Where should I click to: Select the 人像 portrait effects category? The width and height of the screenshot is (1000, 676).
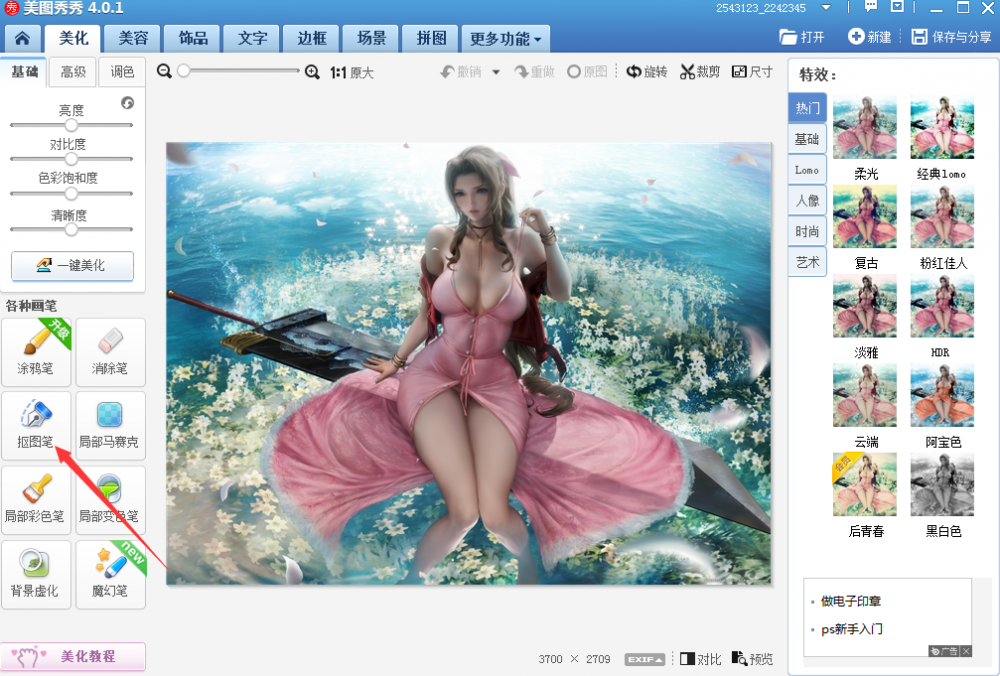point(807,200)
